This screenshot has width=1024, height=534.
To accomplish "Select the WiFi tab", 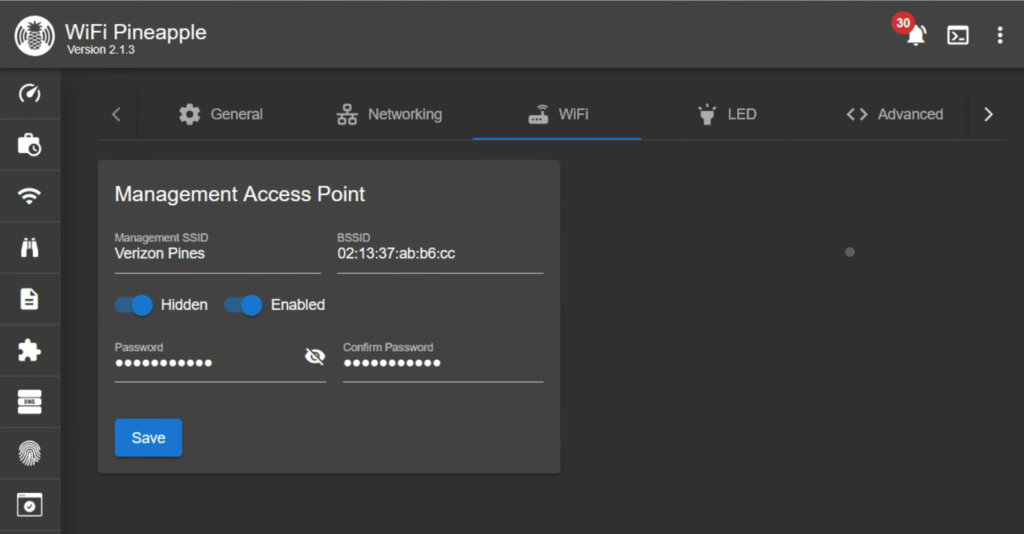I will coord(558,114).
